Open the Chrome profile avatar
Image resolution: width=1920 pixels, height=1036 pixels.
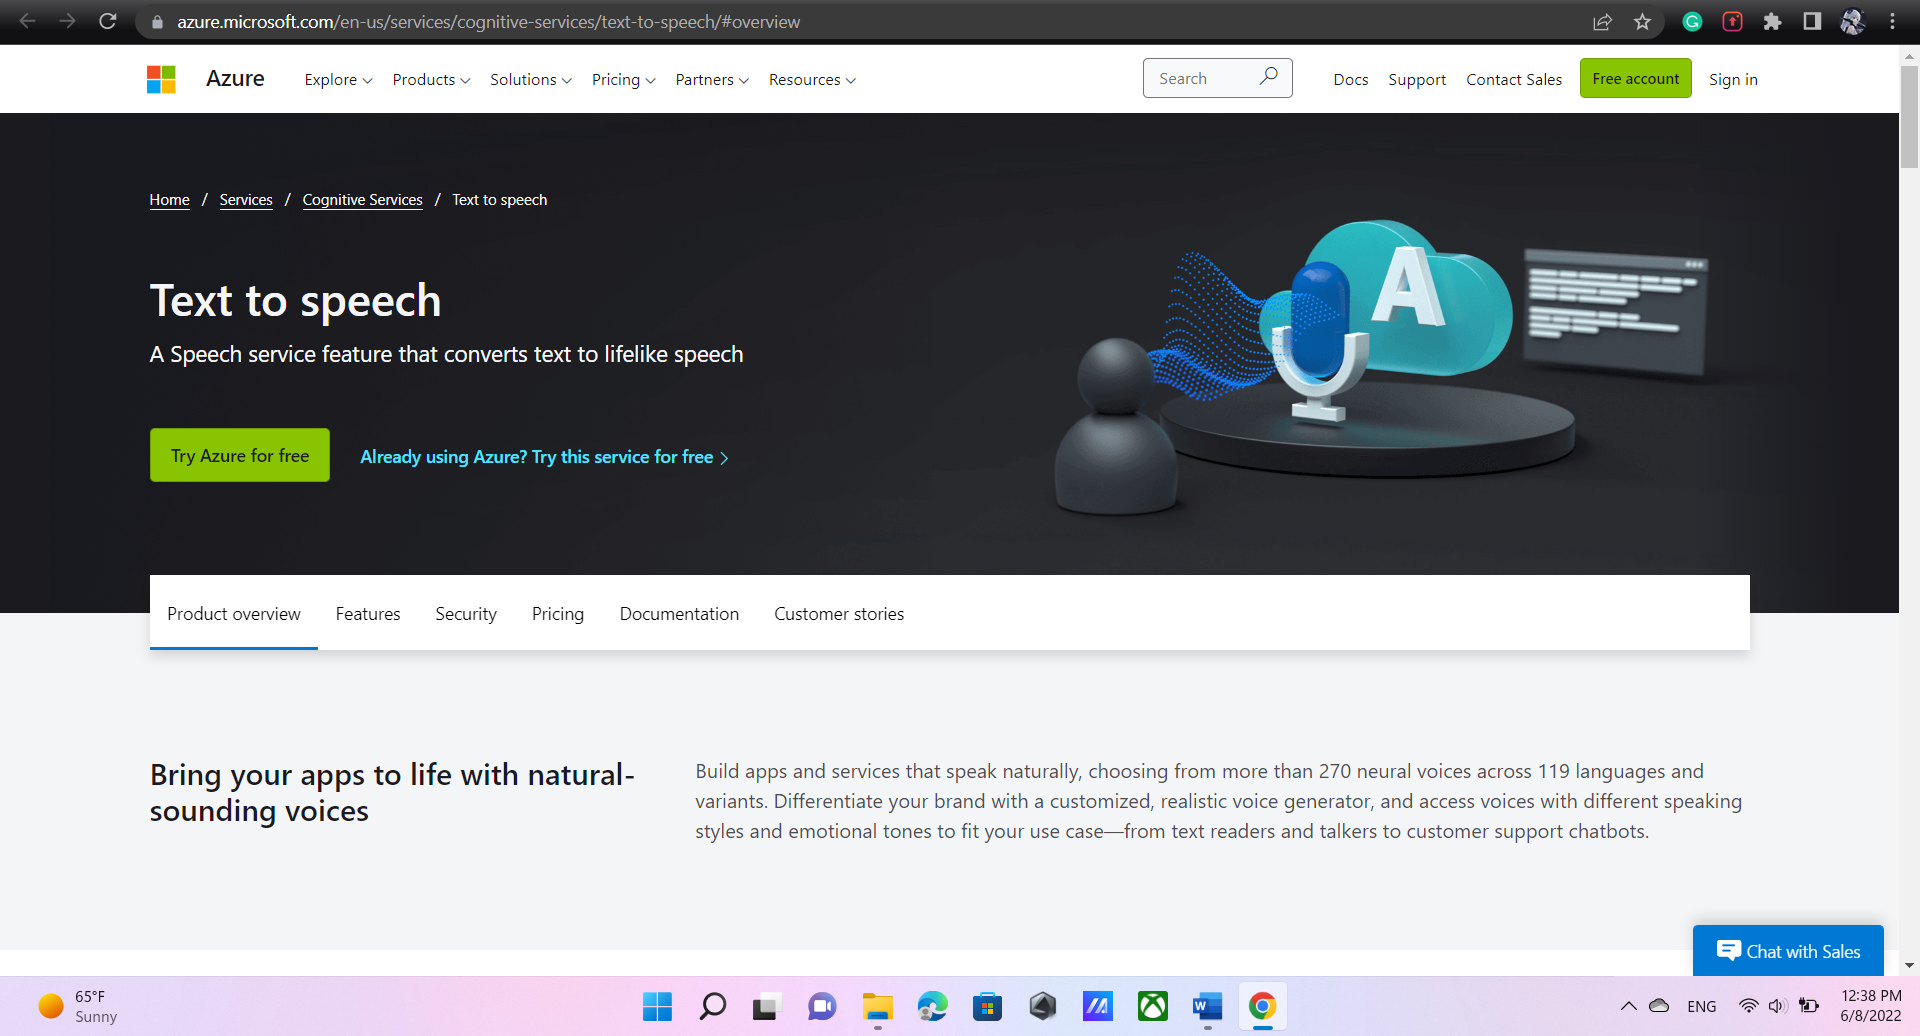(1852, 22)
